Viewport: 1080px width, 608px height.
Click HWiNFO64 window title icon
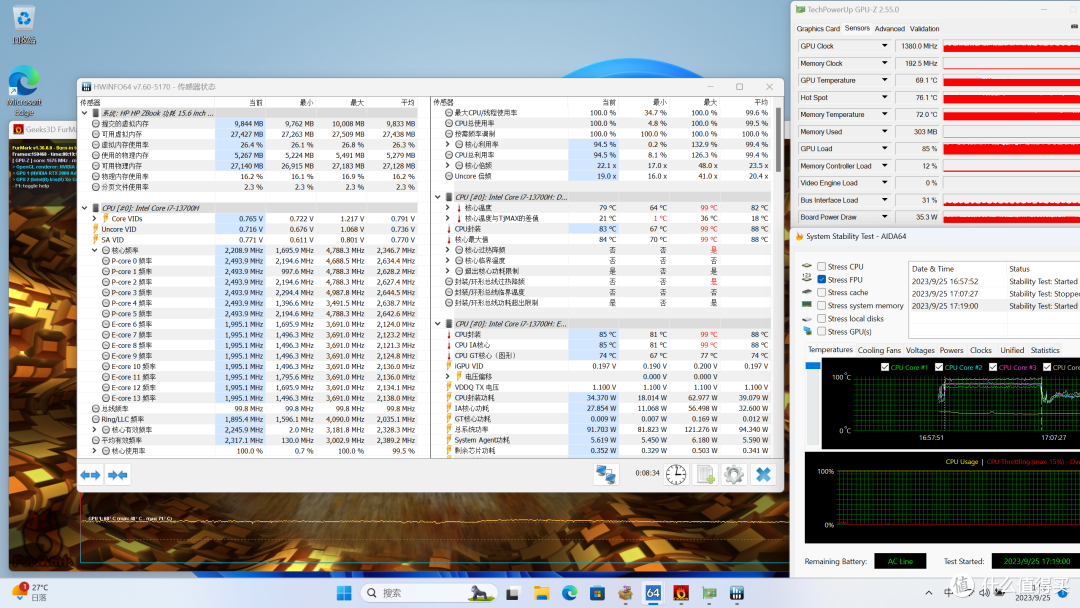pyautogui.click(x=86, y=87)
